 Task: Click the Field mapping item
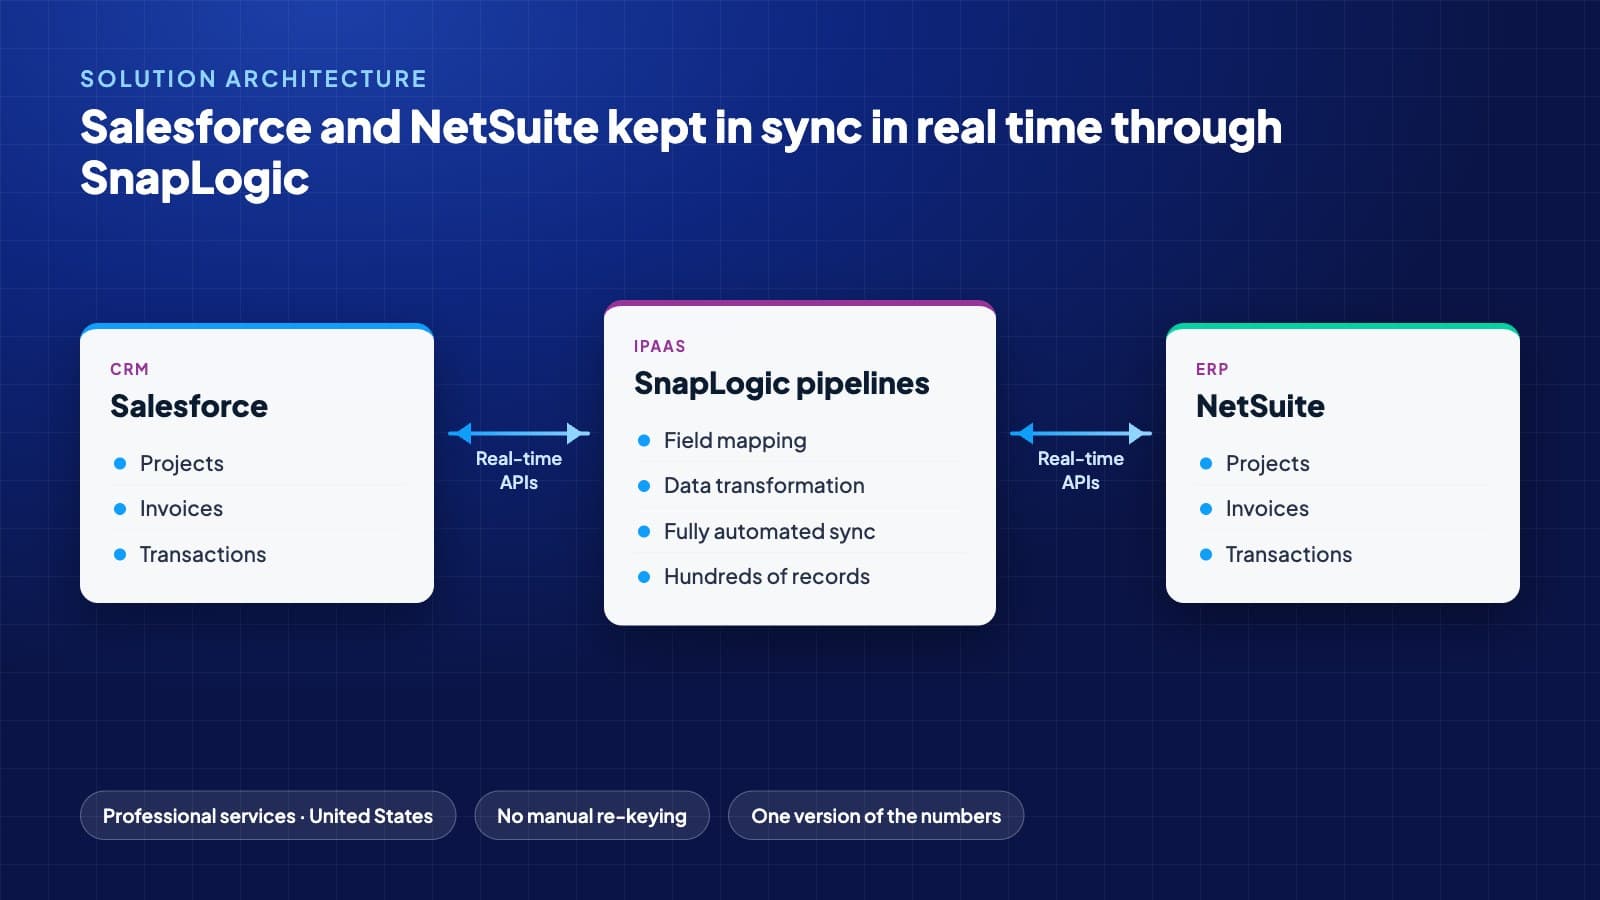(735, 440)
